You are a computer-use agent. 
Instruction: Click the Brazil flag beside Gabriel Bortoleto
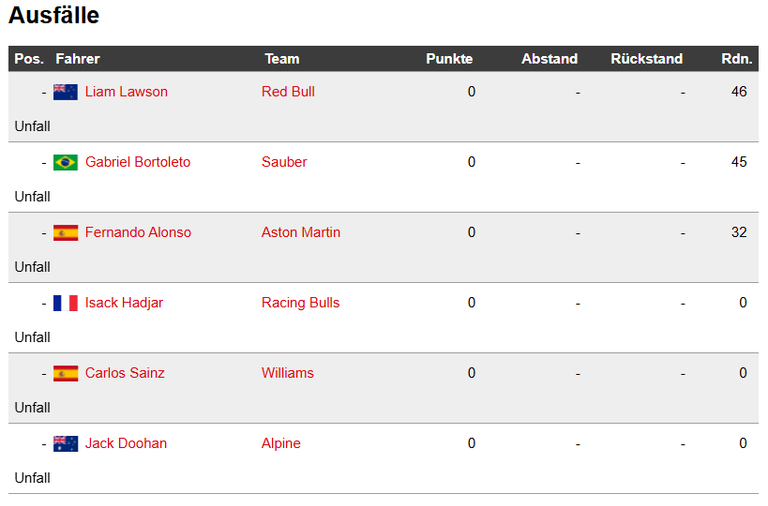(x=66, y=162)
